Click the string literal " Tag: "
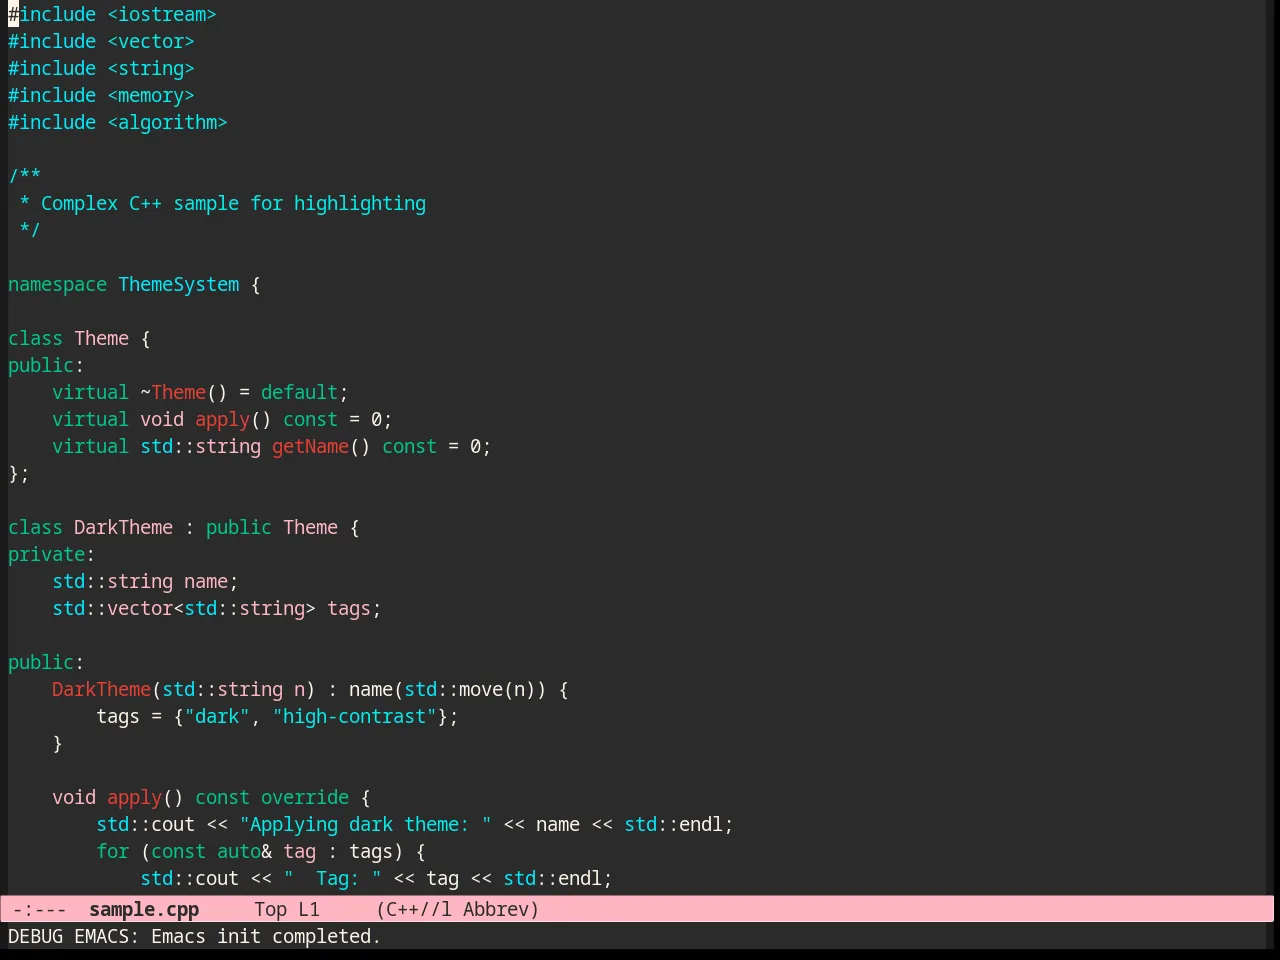 pyautogui.click(x=332, y=878)
